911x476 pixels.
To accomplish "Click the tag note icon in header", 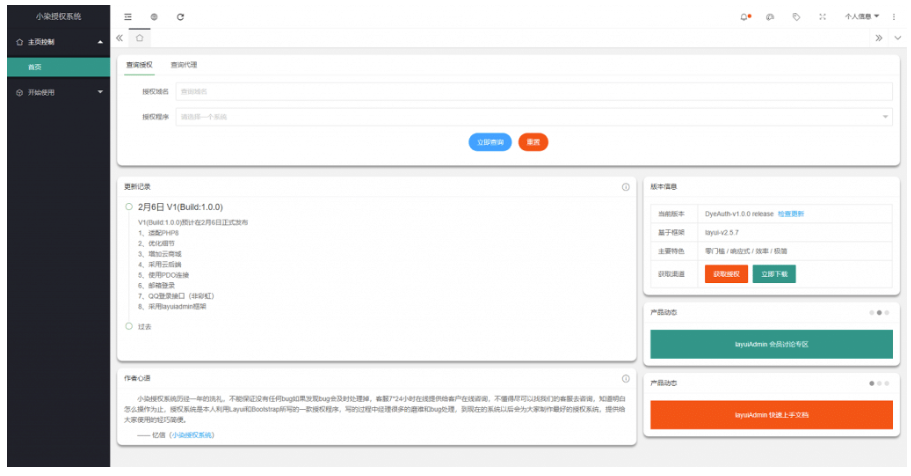I will (x=796, y=17).
